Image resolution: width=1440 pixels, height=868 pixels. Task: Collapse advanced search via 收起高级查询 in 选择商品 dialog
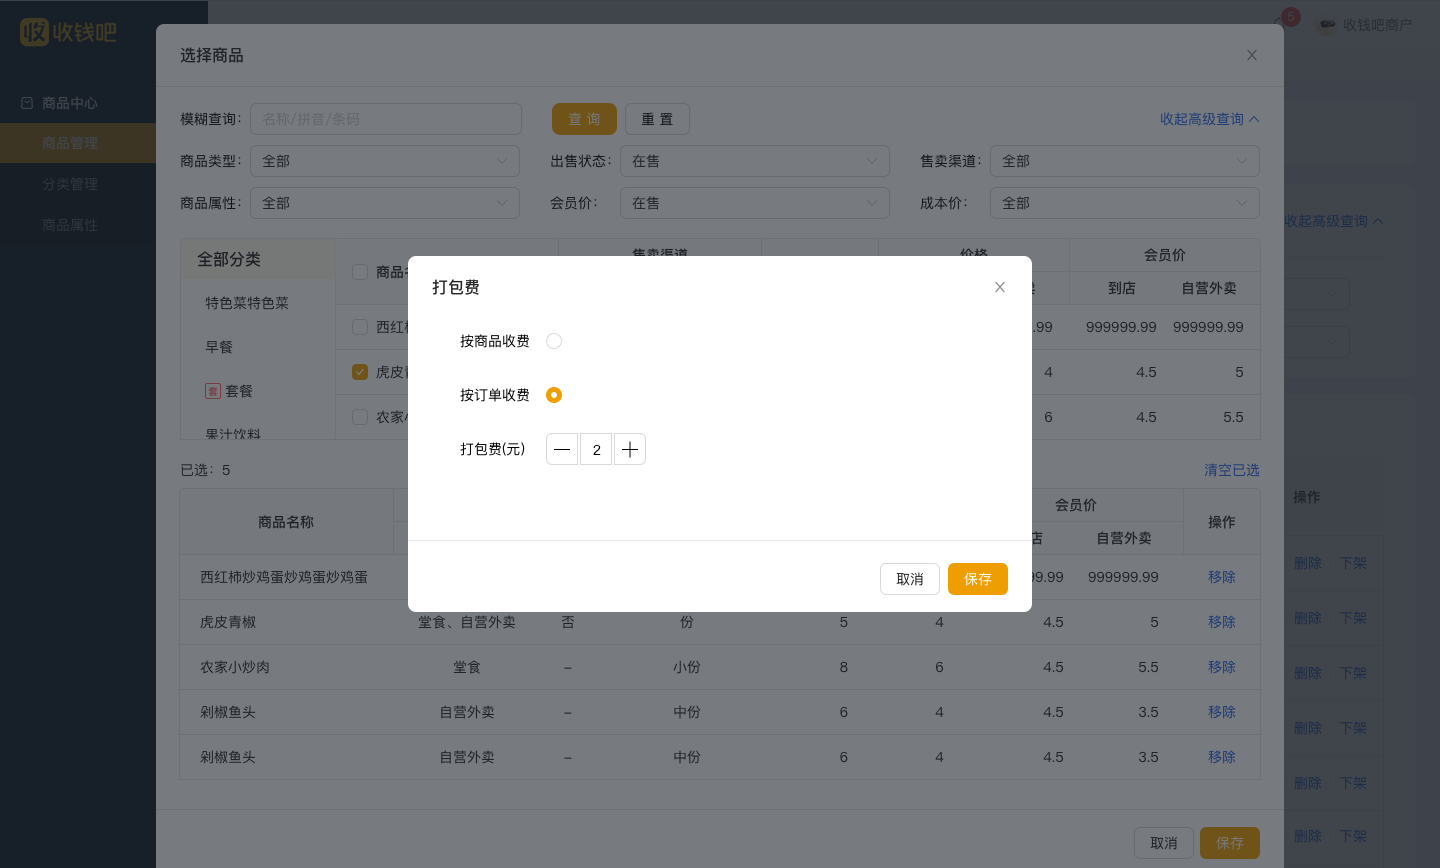(1209, 119)
